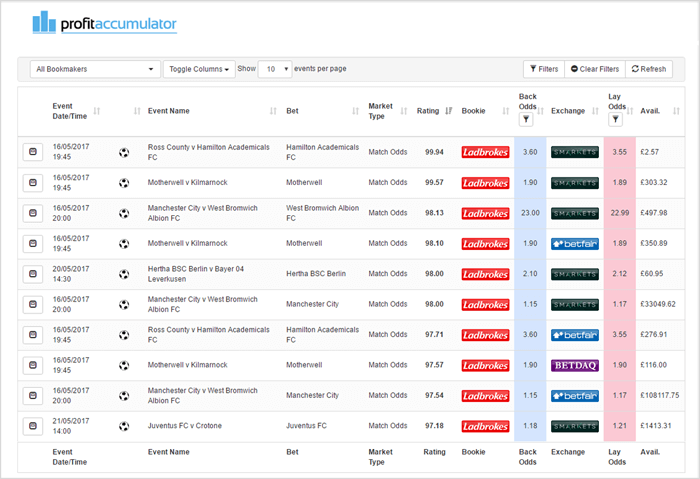Open the All Bookmakers dropdown

(94, 69)
